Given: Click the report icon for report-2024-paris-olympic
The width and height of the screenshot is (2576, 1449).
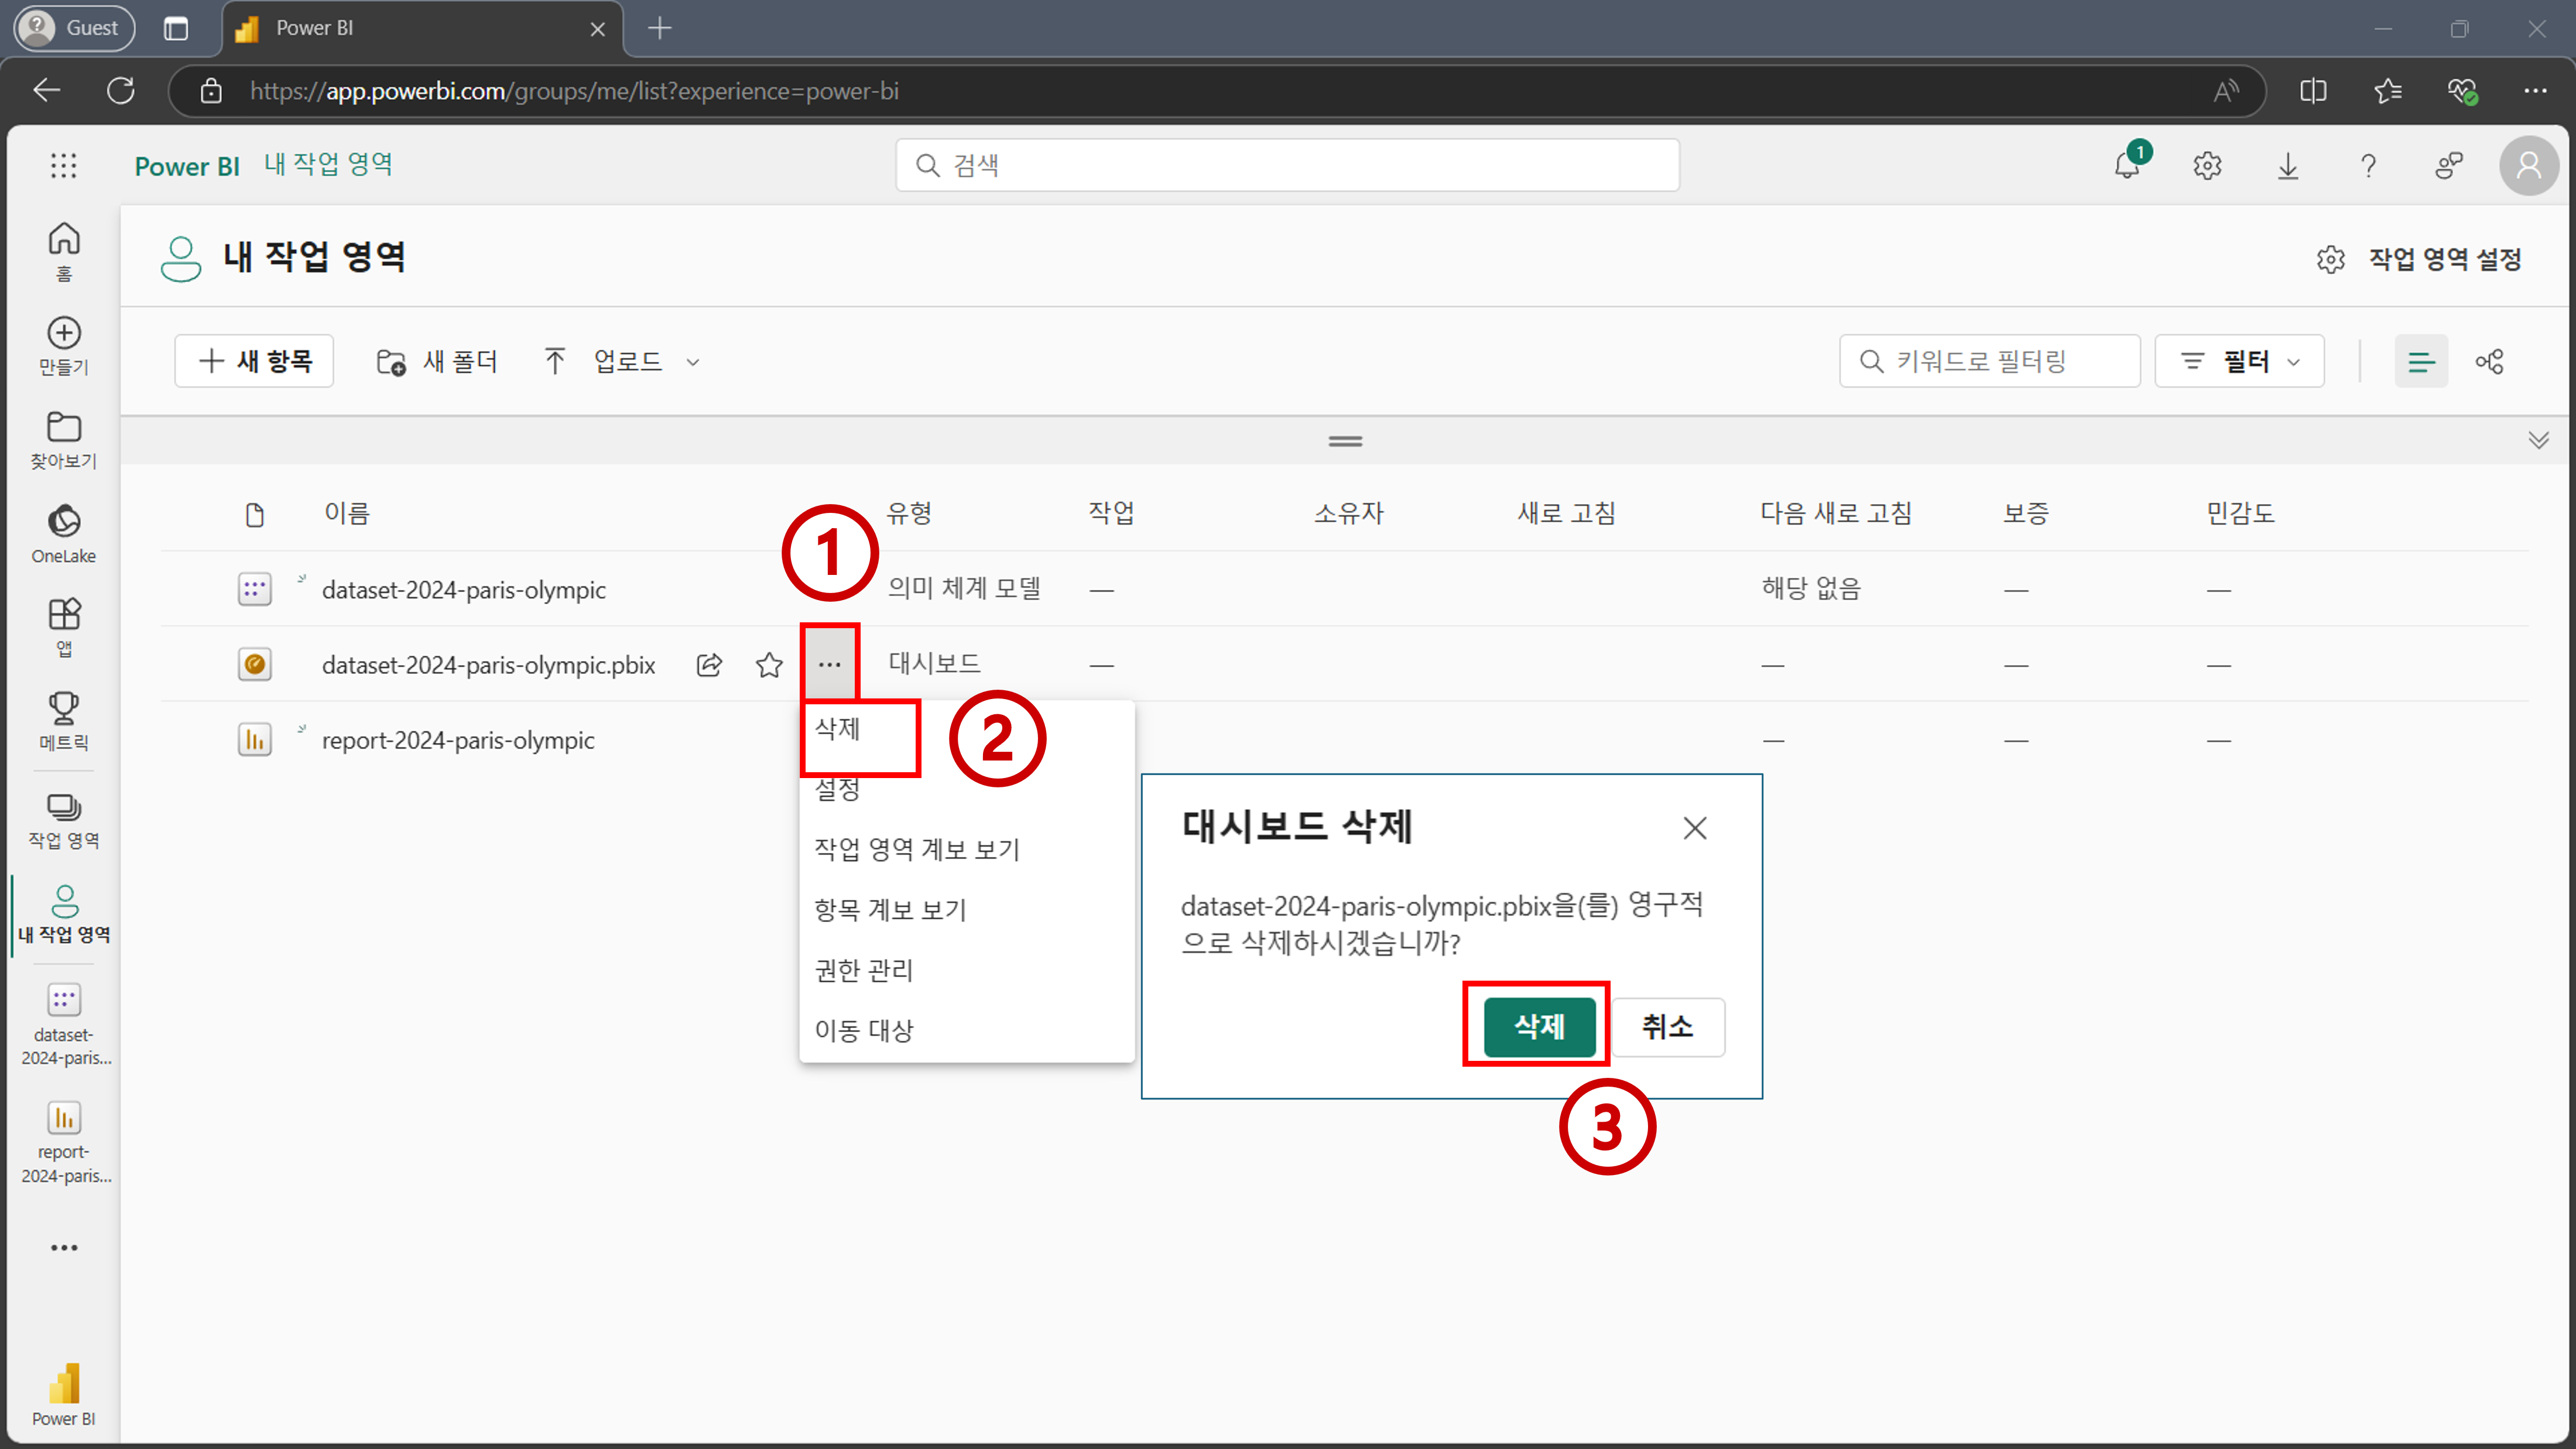Looking at the screenshot, I should click(254, 739).
